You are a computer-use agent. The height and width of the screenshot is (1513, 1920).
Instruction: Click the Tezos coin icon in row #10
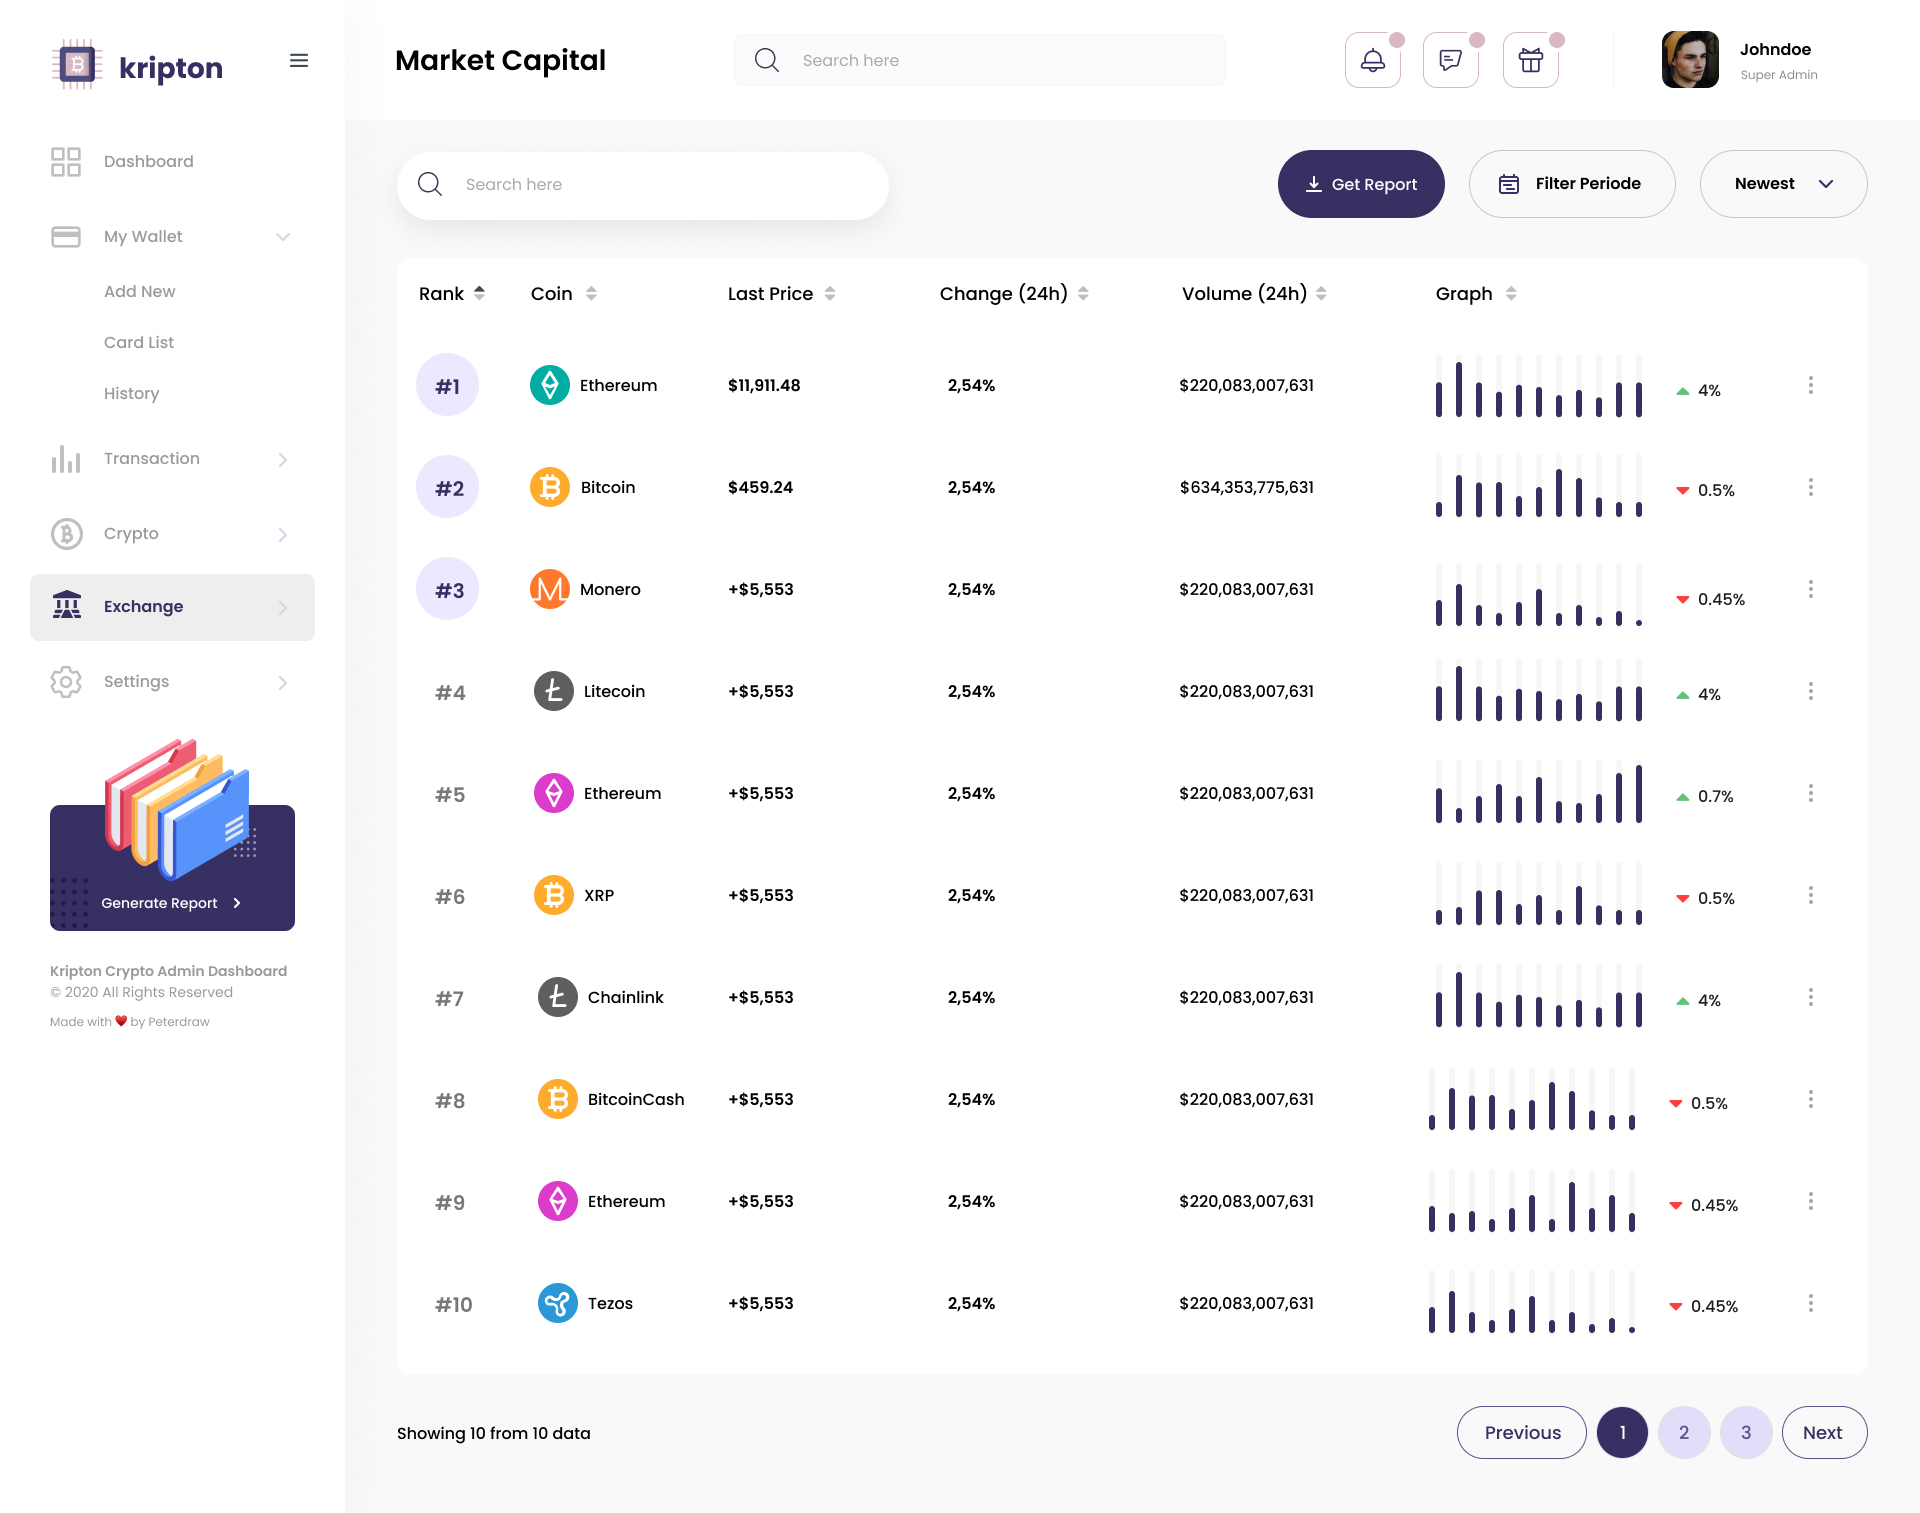(558, 1304)
